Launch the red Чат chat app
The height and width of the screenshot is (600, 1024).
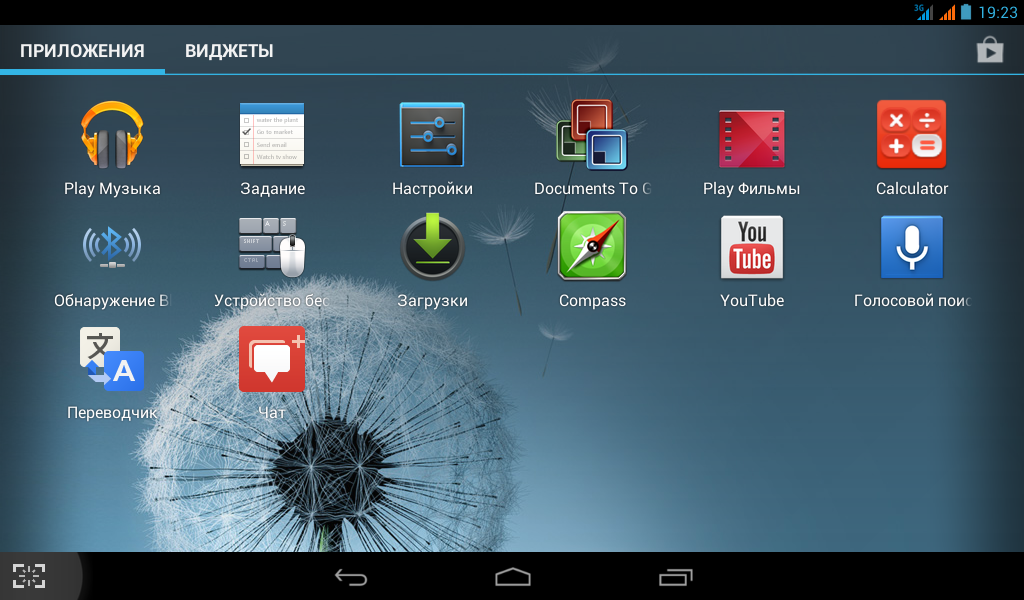pyautogui.click(x=272, y=359)
